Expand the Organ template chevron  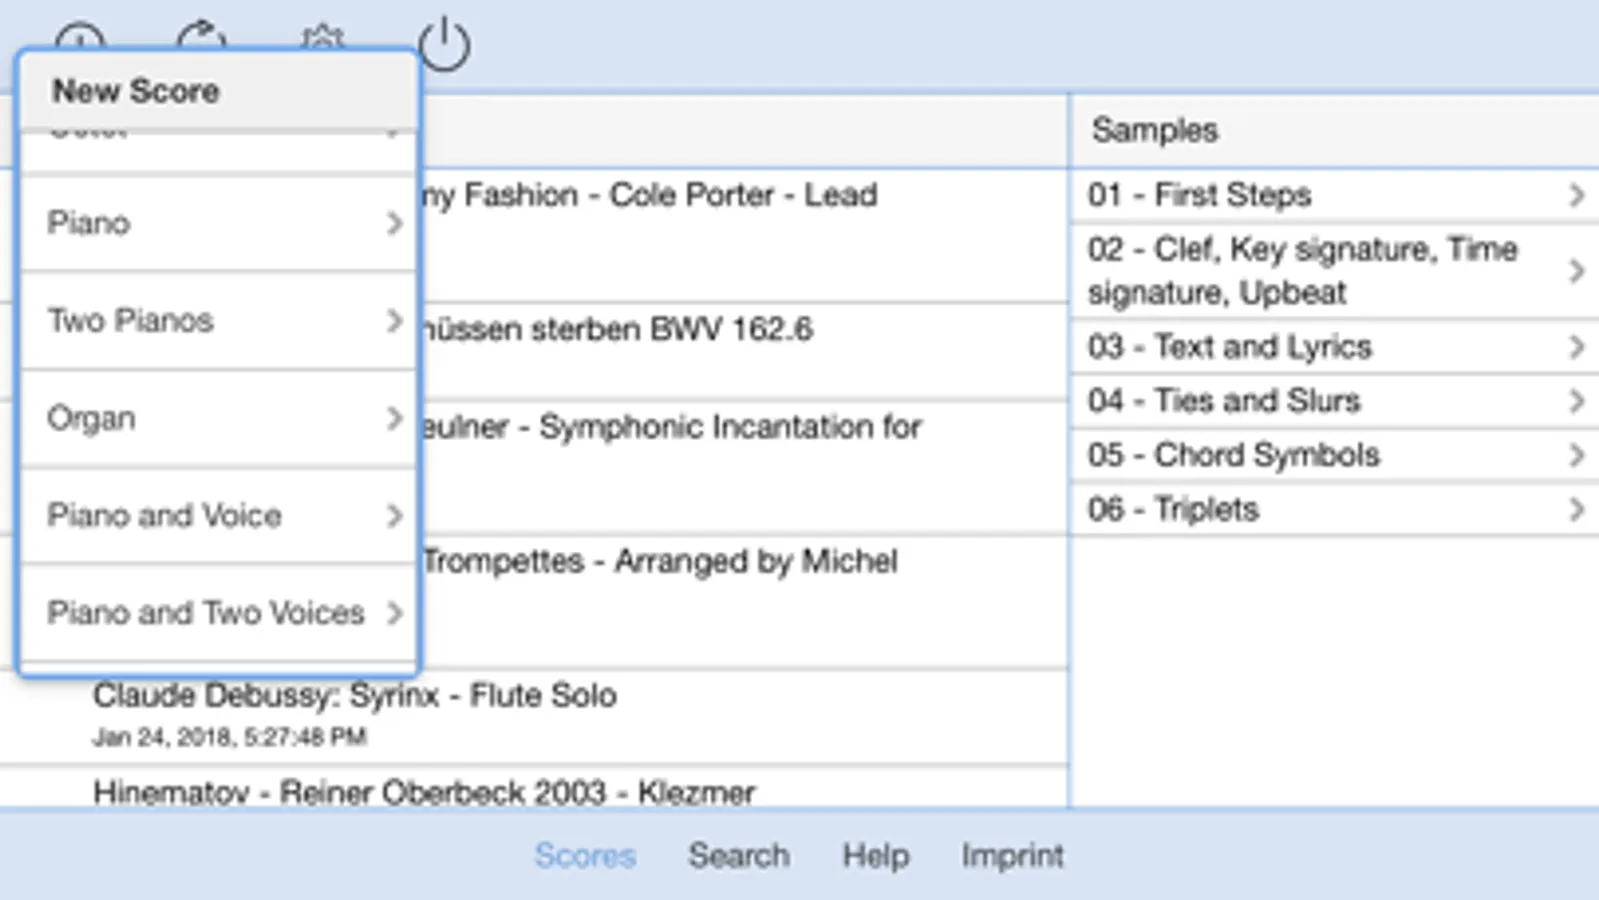pyautogui.click(x=394, y=418)
